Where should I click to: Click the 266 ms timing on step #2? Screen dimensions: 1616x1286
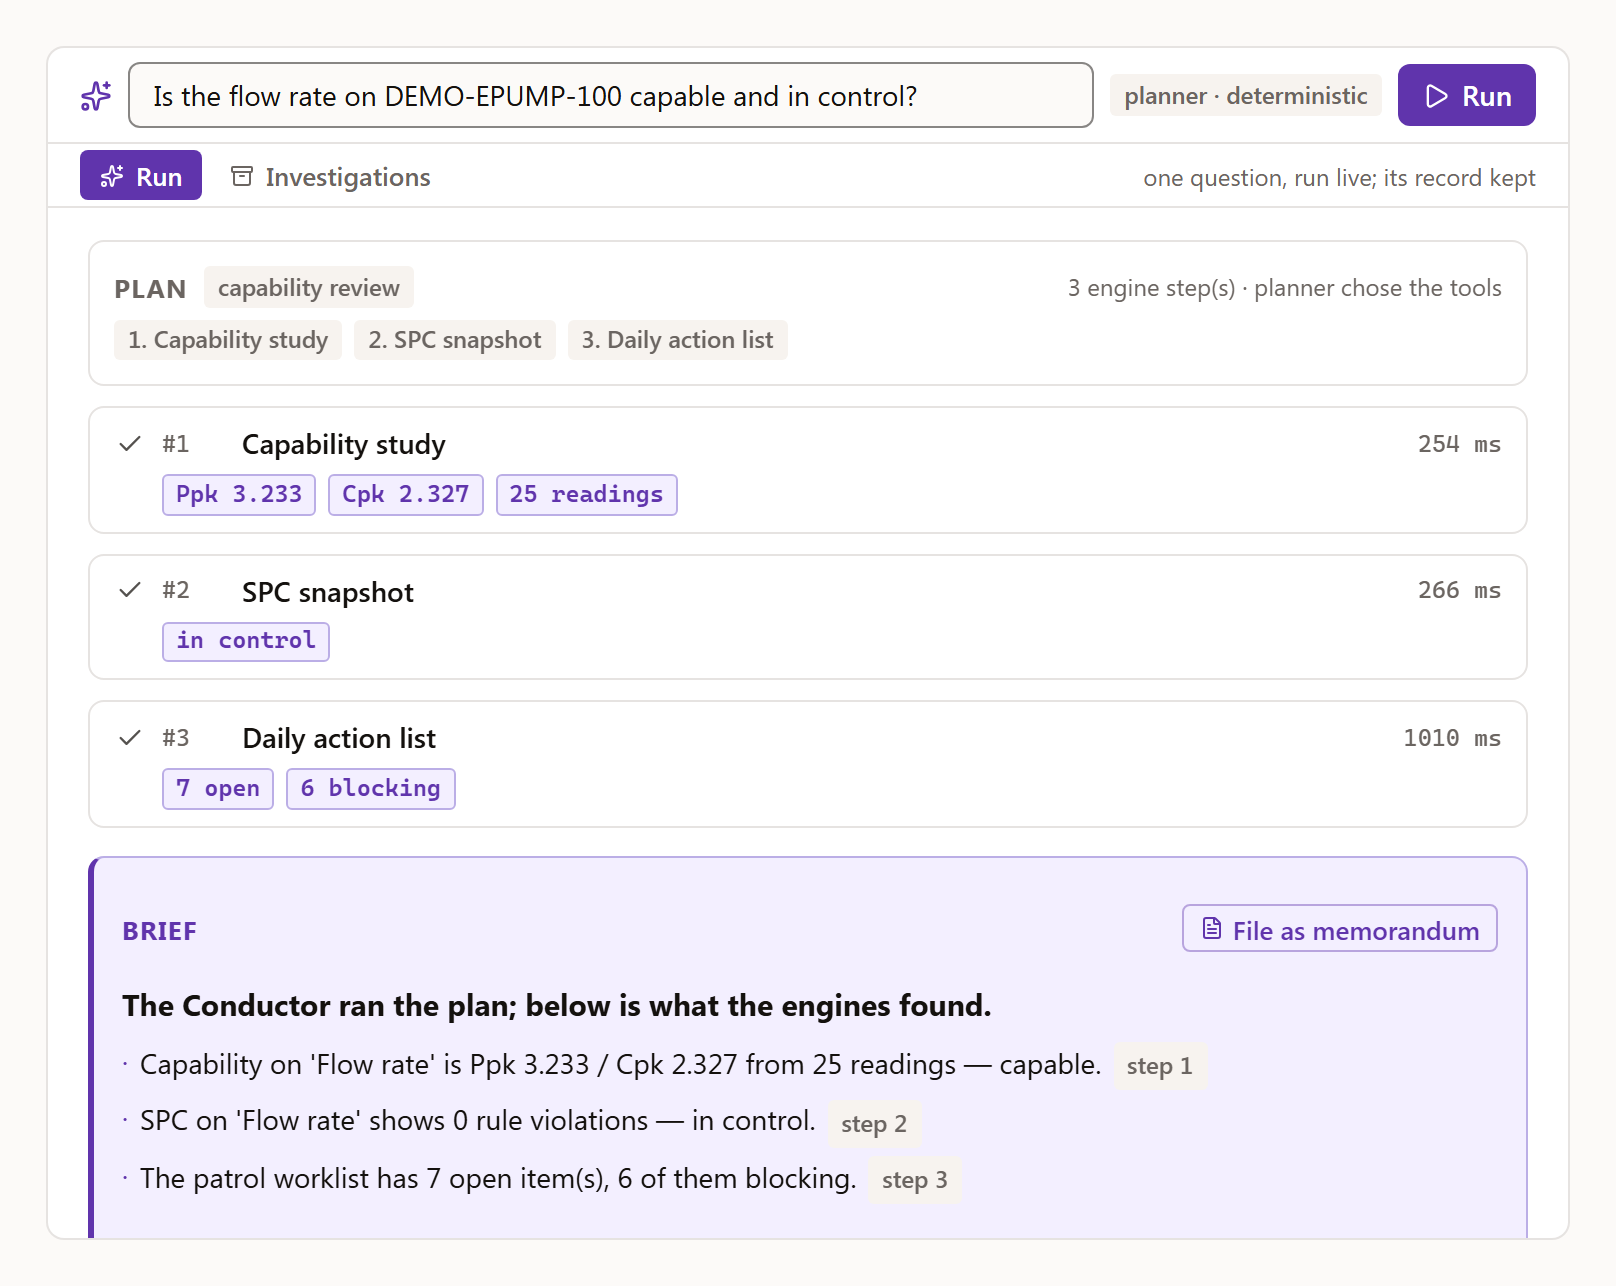1459,590
